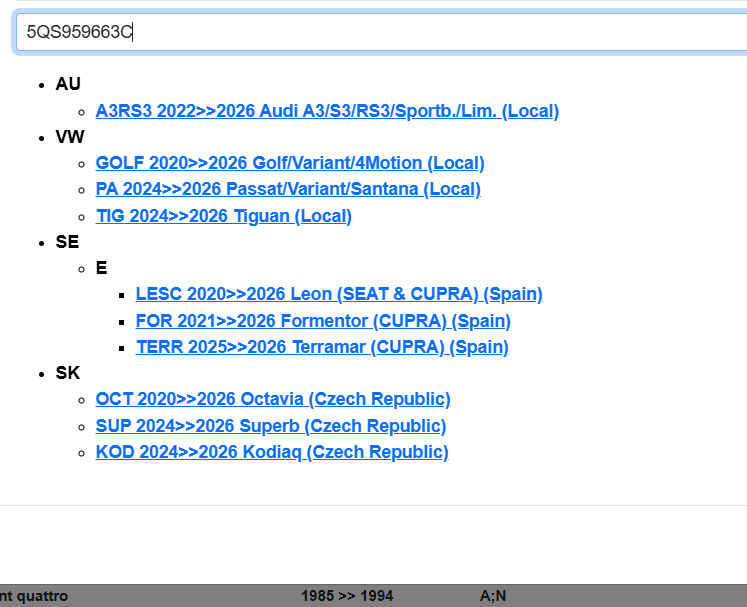The image size is (747, 607).
Task: Select the AU brand heading
Action: 68,84
